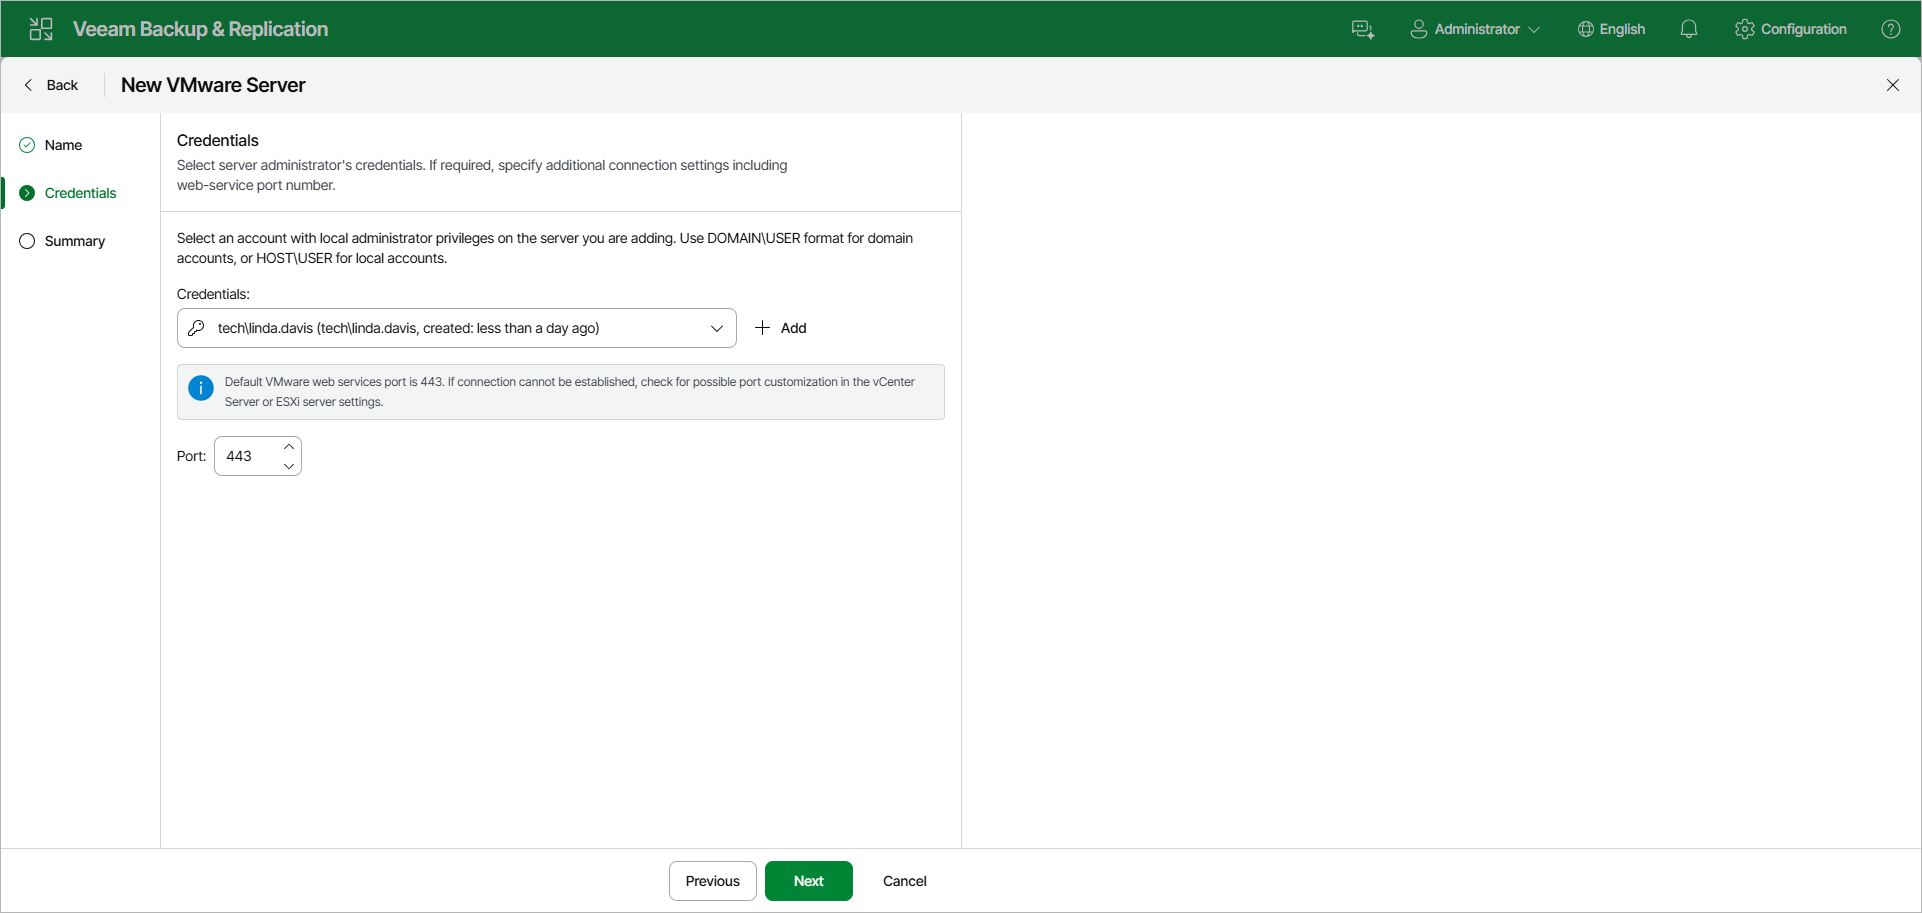The image size is (1922, 913).
Task: Open the apps grid menu
Action: [40, 28]
